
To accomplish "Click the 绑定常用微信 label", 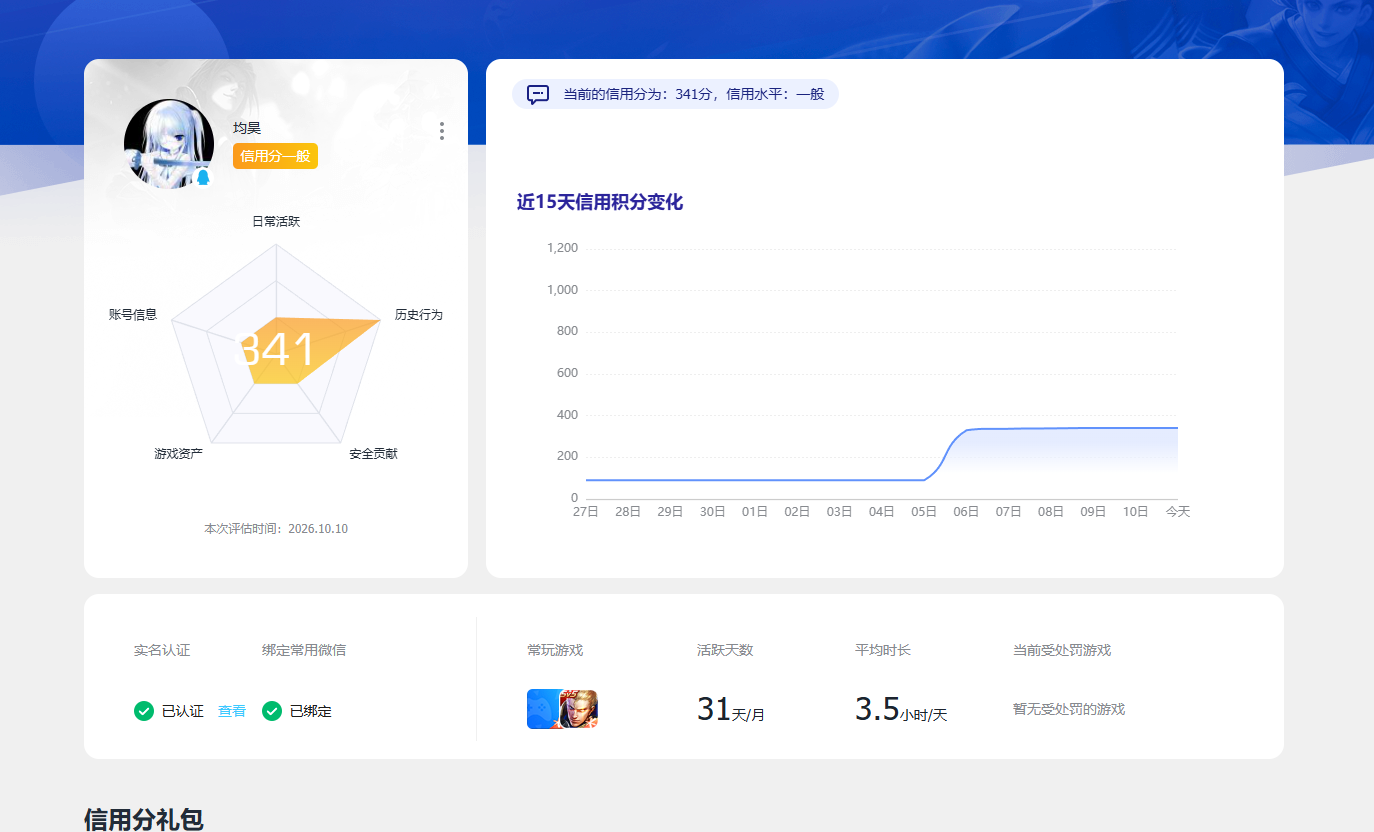I will pyautogui.click(x=304, y=650).
